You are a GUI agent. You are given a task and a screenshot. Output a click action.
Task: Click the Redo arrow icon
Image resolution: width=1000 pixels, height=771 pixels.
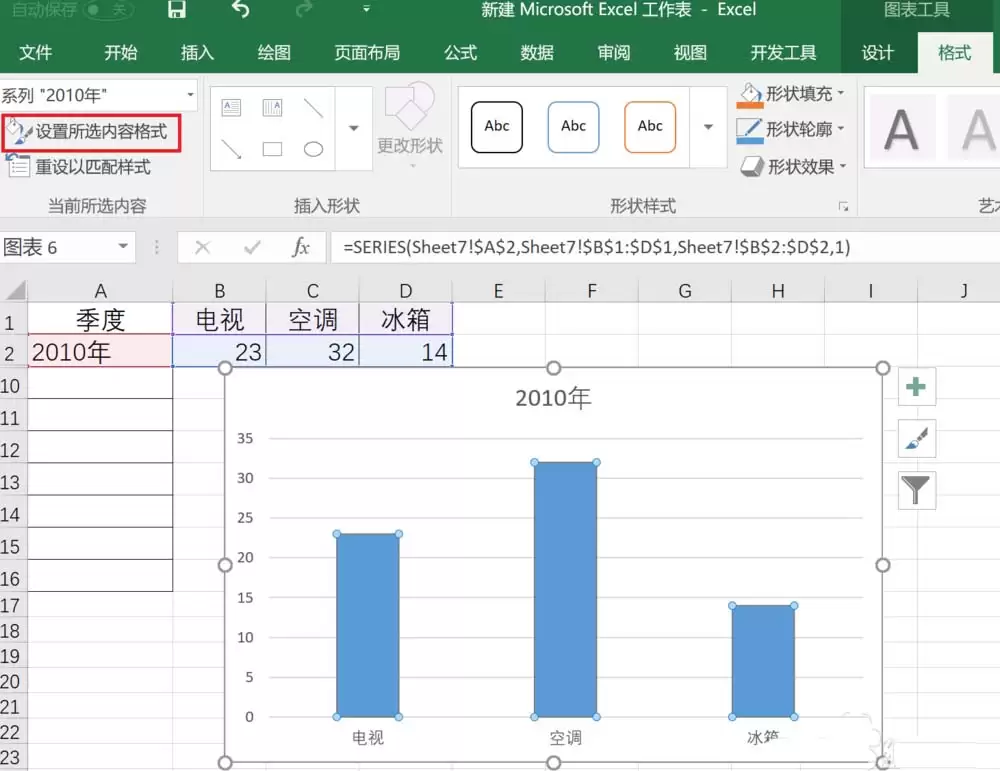pos(305,9)
